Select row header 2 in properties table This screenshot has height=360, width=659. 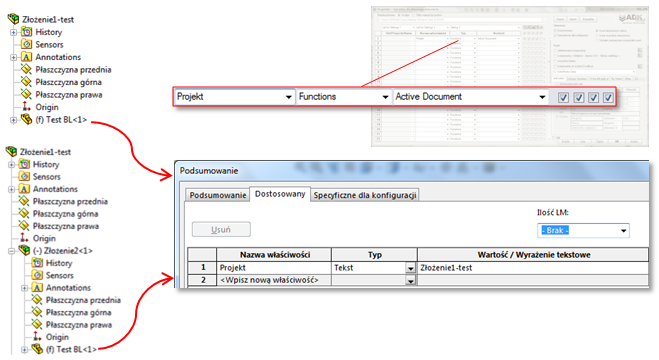pyautogui.click(x=202, y=280)
